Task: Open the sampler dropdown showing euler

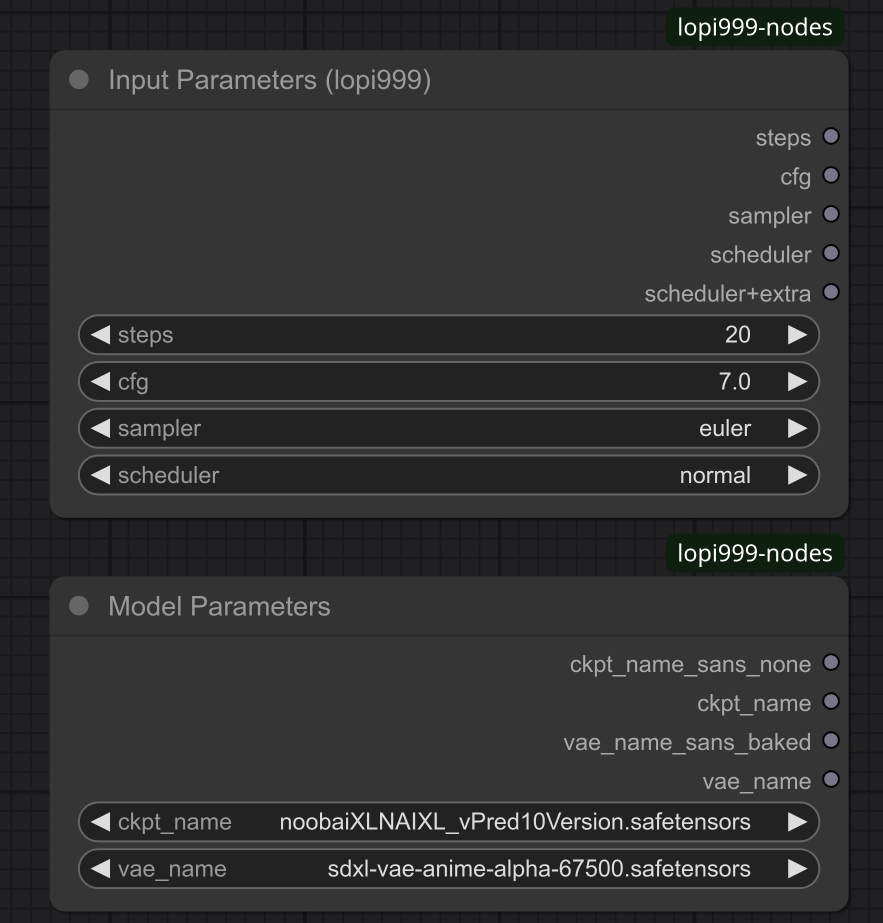Action: [450, 429]
